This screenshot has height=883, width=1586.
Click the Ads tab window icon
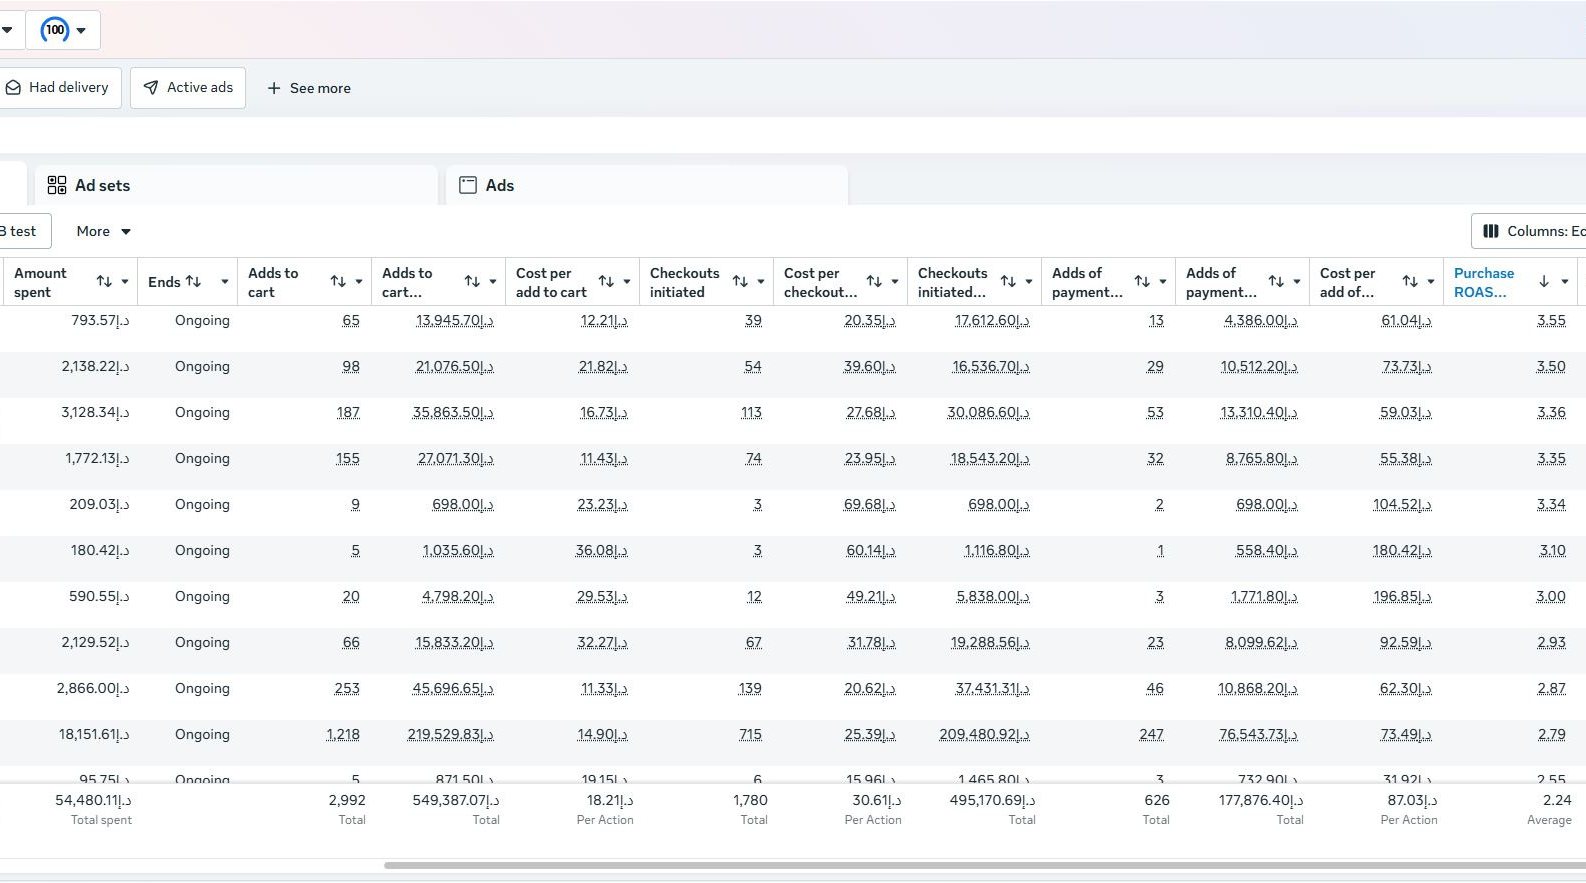468,185
